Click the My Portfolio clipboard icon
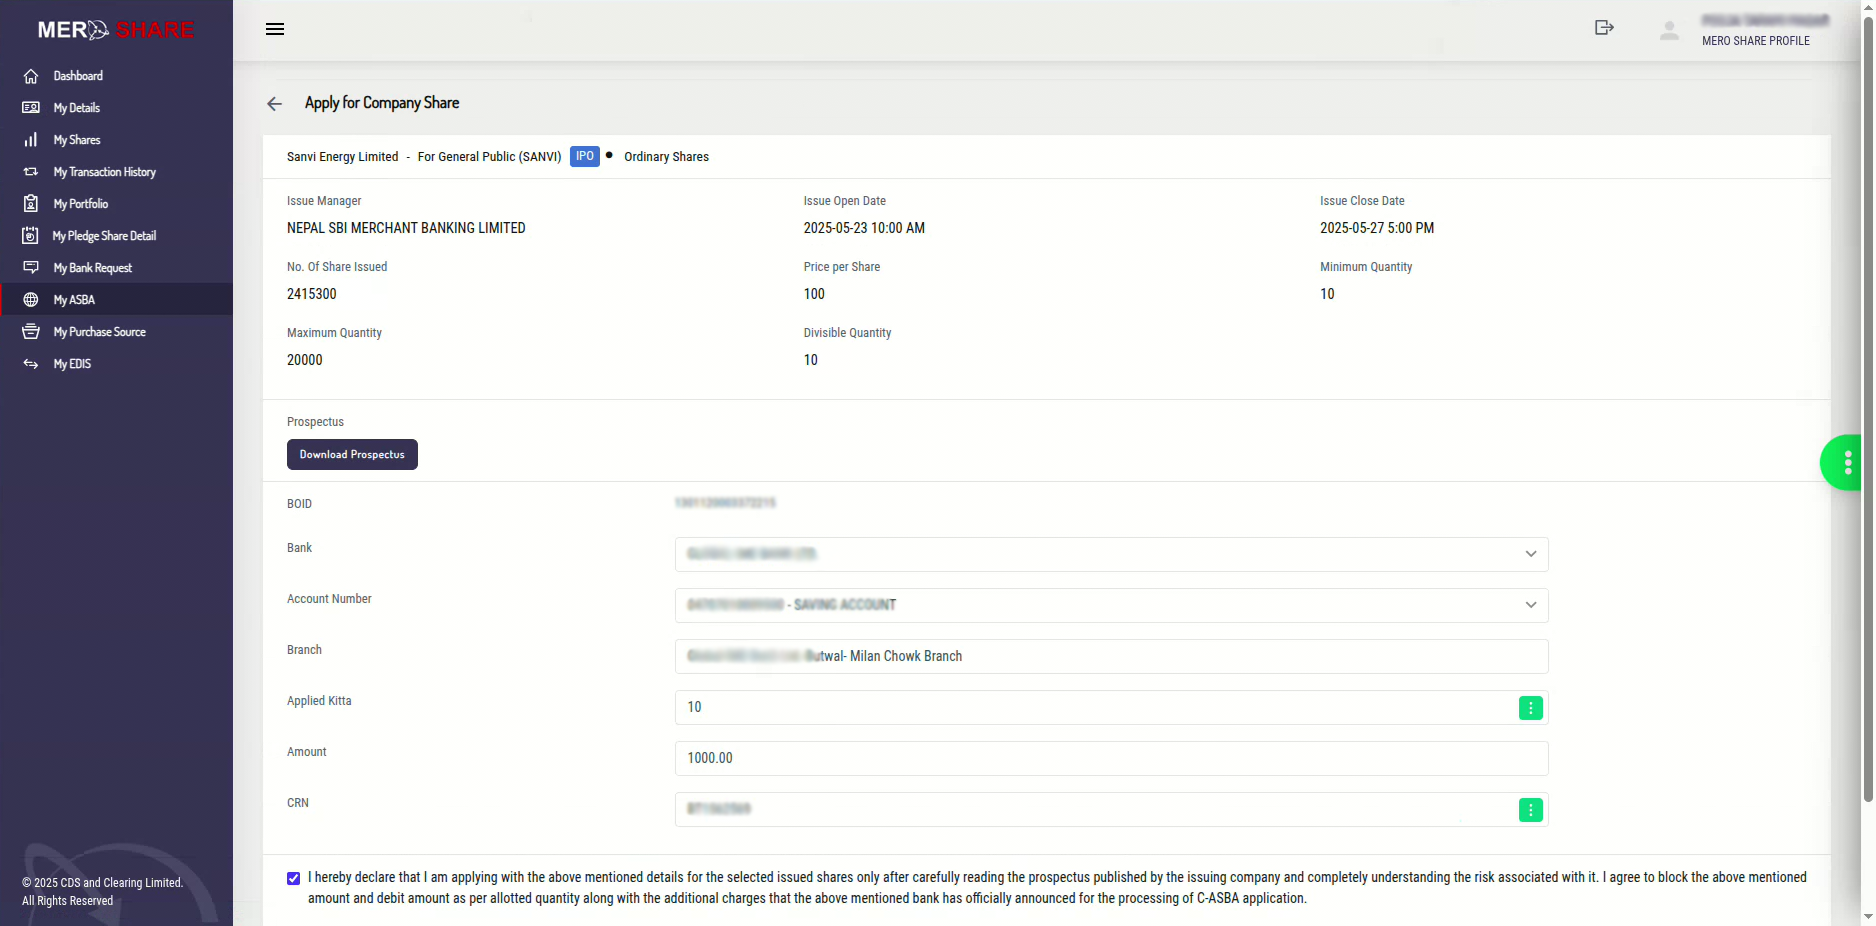The height and width of the screenshot is (926, 1876). point(31,204)
